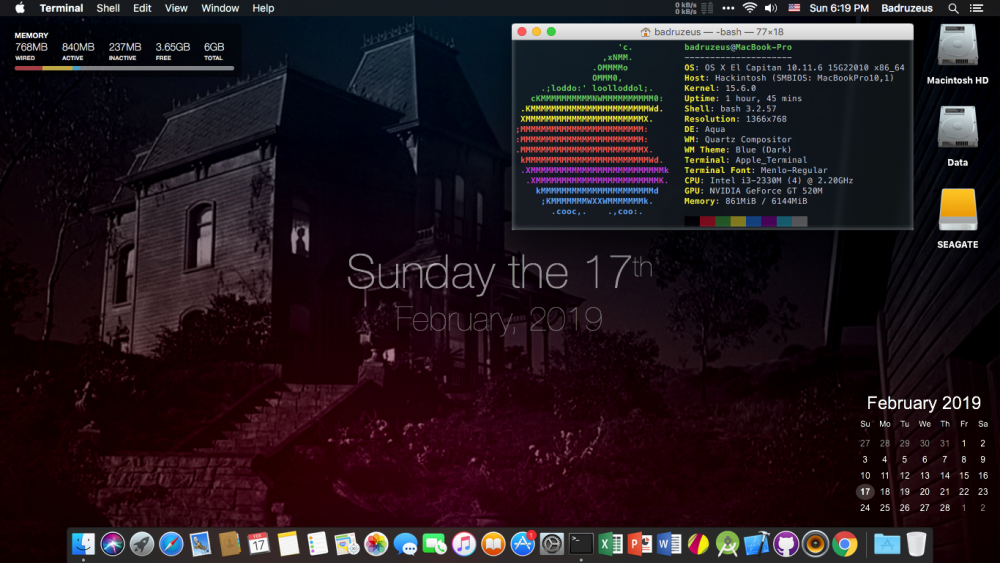The image size is (1000, 563).
Task: Click the Sun 6:19 PM clock
Action: point(839,8)
